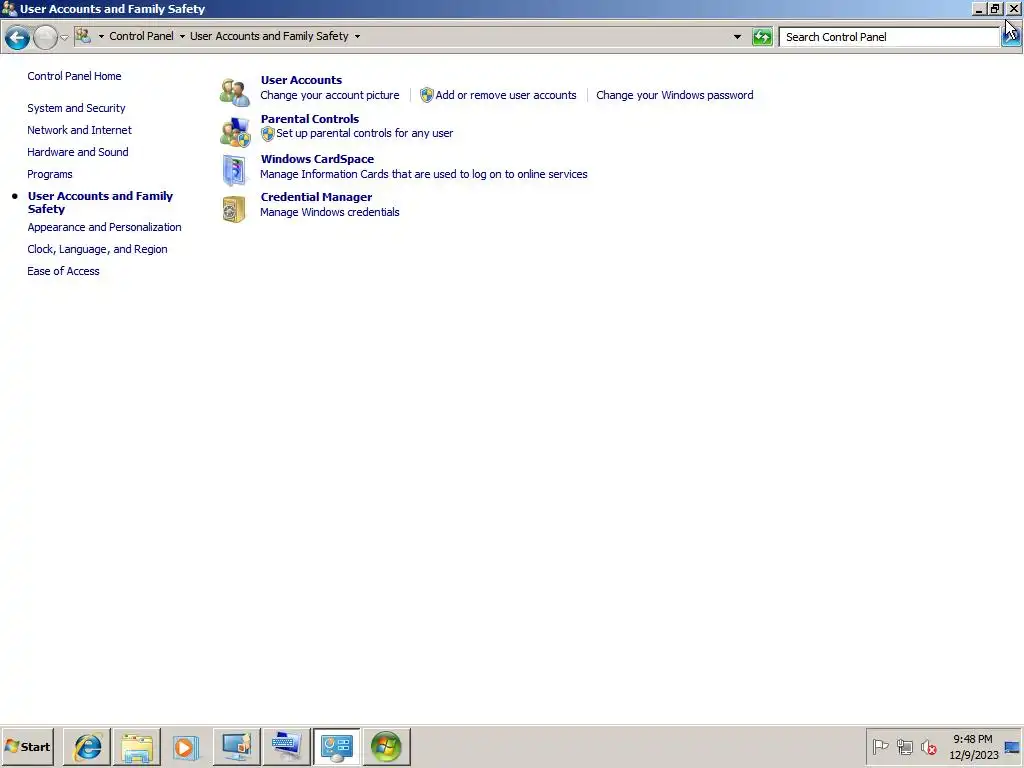Open Windows Media Player from taskbar
Screen dimensions: 1024x768
186,746
